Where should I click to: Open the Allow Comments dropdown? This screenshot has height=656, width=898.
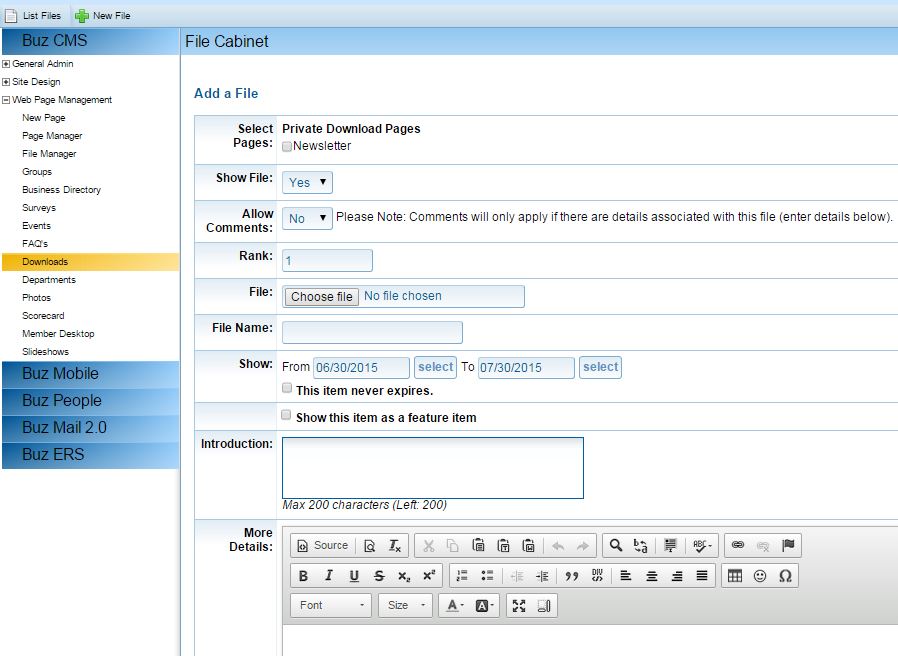(307, 218)
